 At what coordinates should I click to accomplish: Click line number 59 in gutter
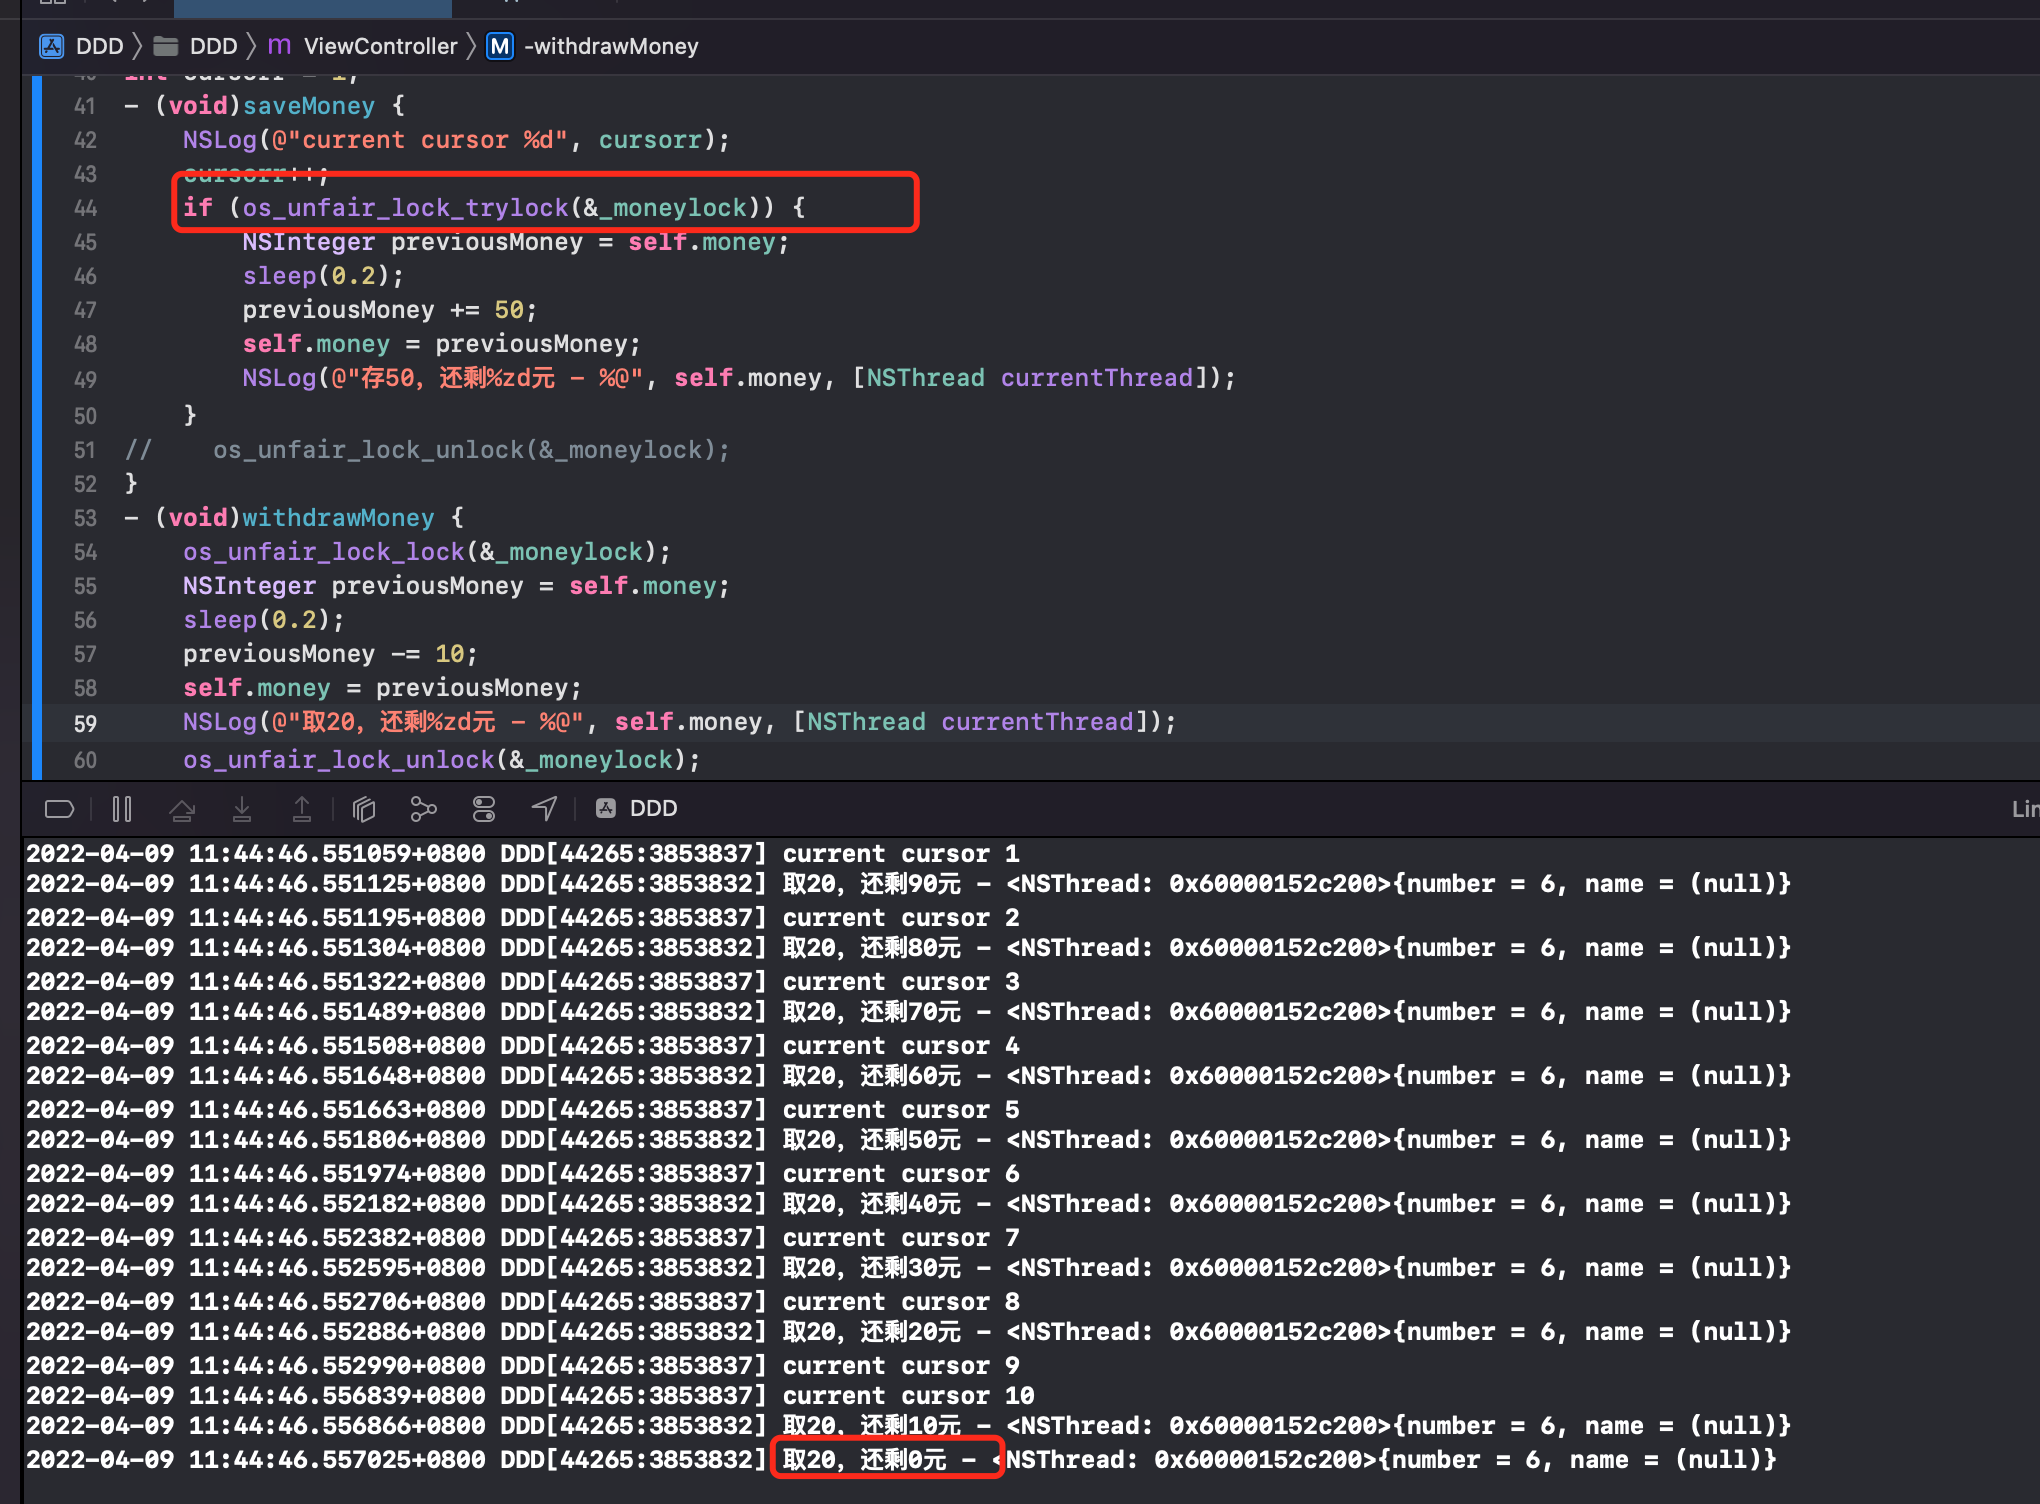85,723
